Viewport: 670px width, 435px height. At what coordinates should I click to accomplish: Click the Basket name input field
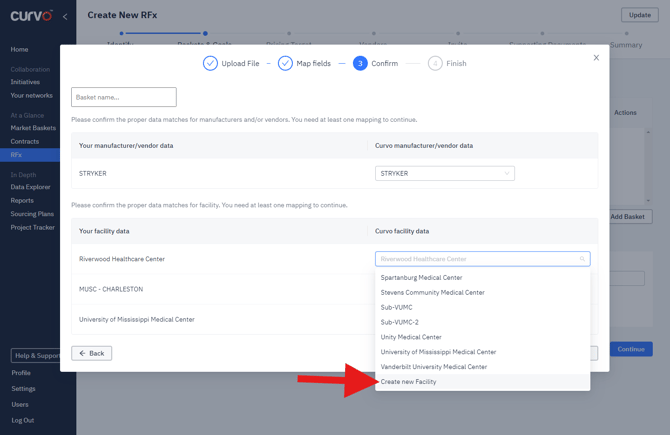tap(124, 97)
